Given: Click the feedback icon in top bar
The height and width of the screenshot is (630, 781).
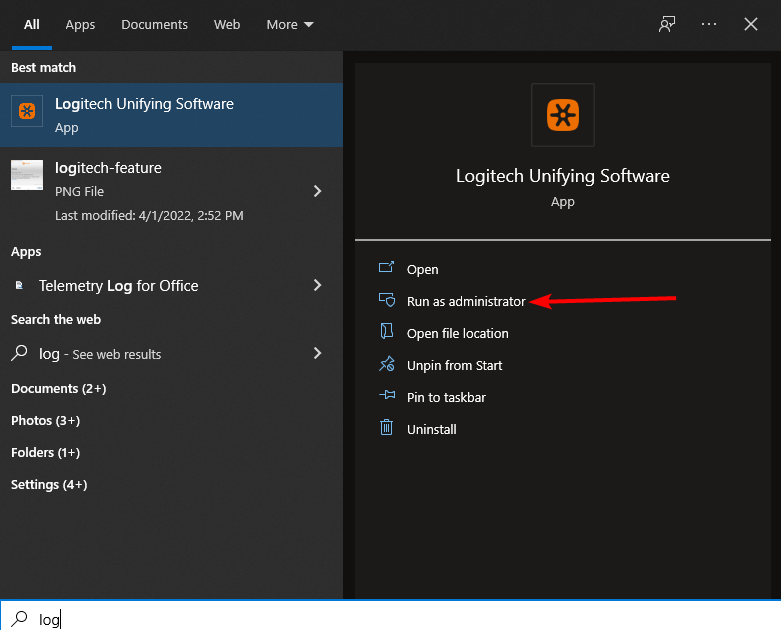Looking at the screenshot, I should pos(667,24).
